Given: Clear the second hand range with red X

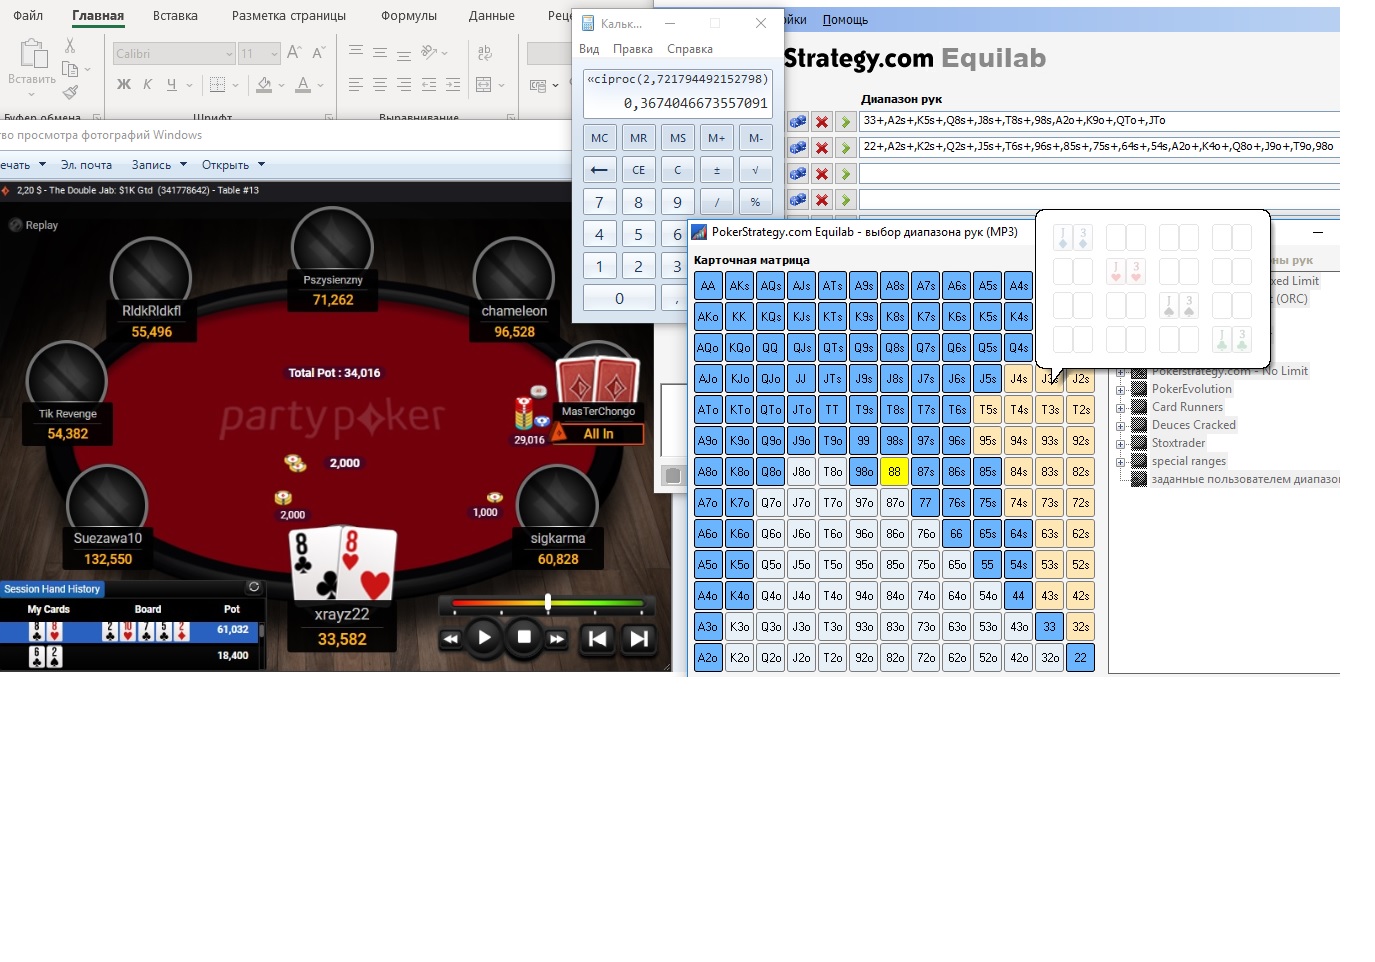Looking at the screenshot, I should 822,148.
